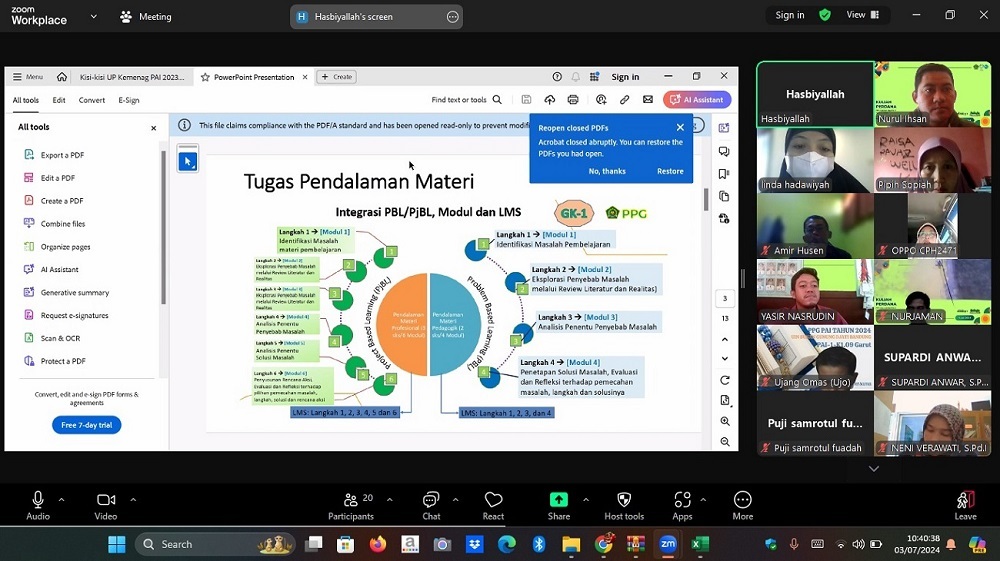Viewport: 1000px width, 561px height.
Task: Change Zoom View layout
Action: pyautogui.click(x=862, y=15)
